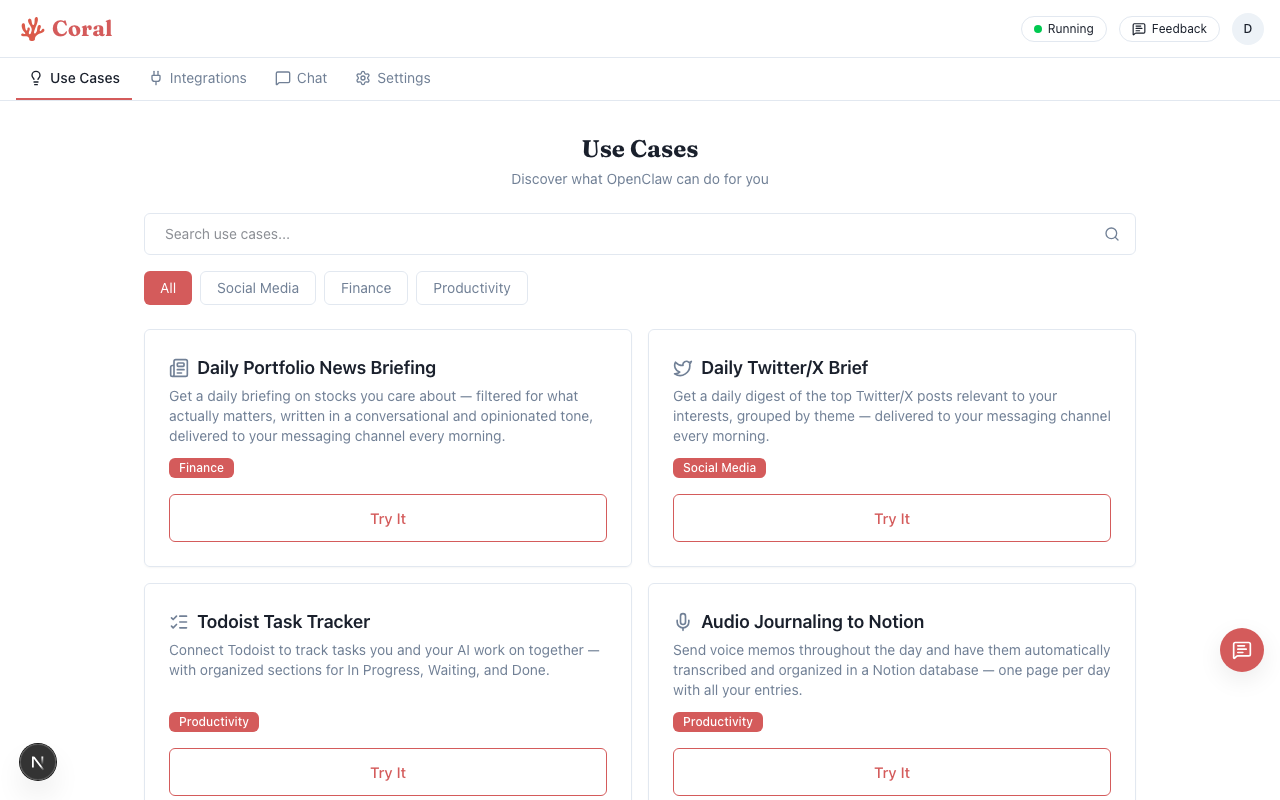Enable the Finance filter
The image size is (1280, 800).
click(366, 288)
